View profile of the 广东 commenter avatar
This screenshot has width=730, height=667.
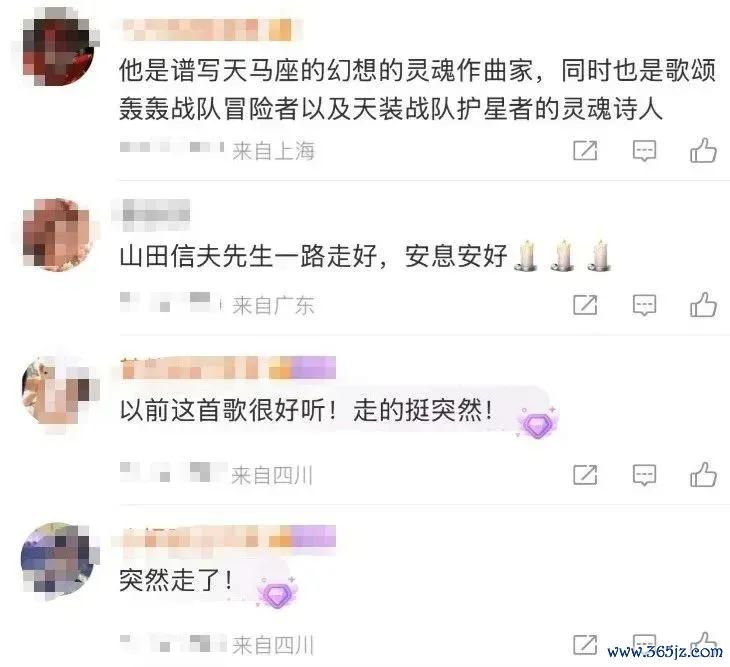58,234
